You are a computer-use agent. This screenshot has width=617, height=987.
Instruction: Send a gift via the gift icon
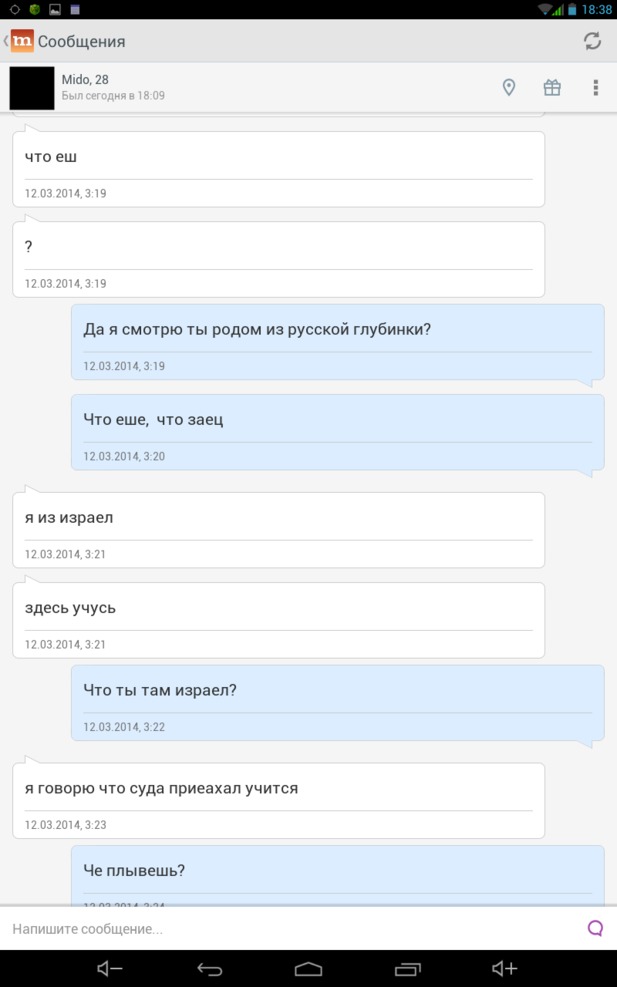coord(552,87)
